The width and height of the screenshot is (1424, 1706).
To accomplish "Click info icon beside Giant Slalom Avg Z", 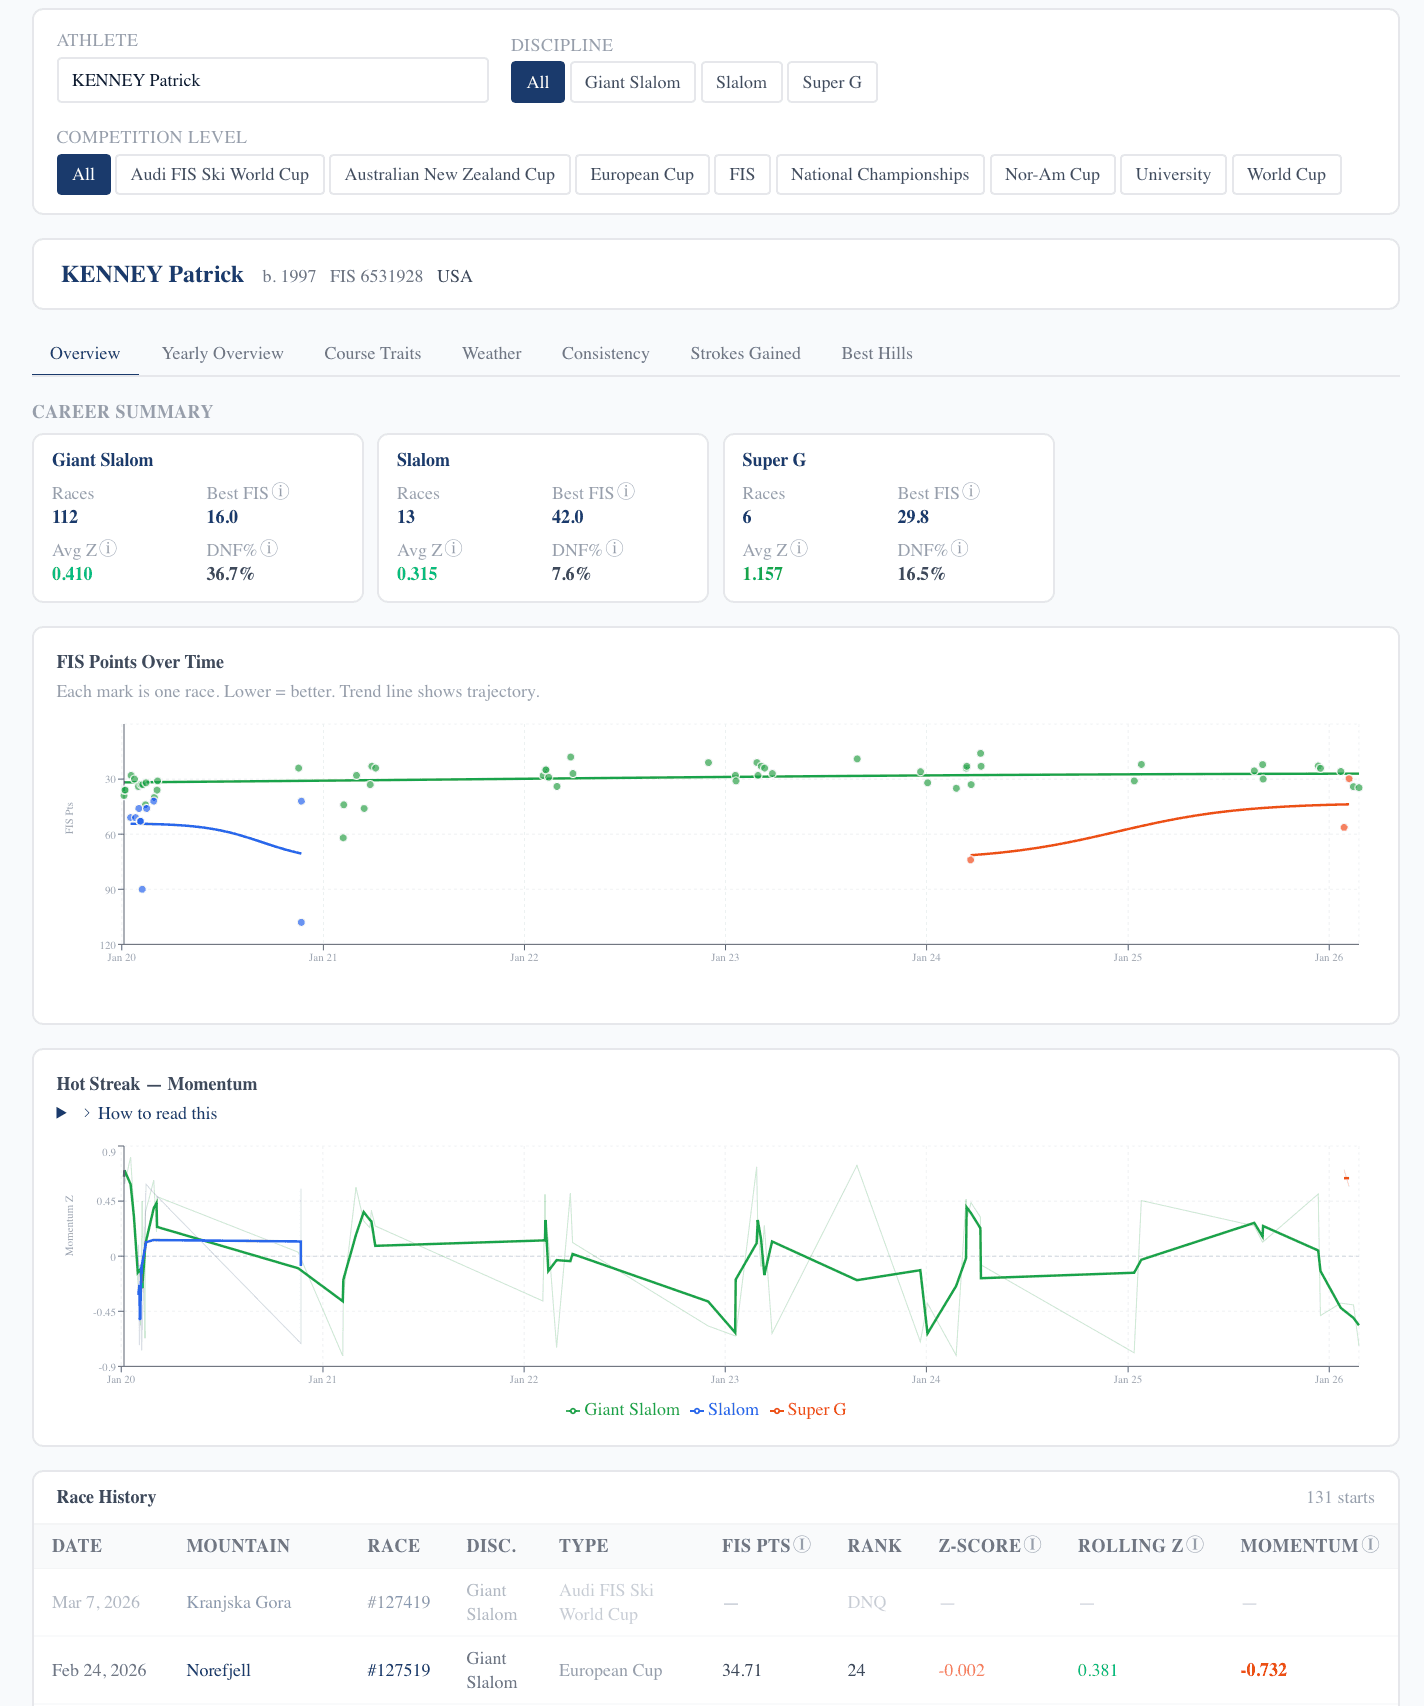I will click(x=108, y=548).
